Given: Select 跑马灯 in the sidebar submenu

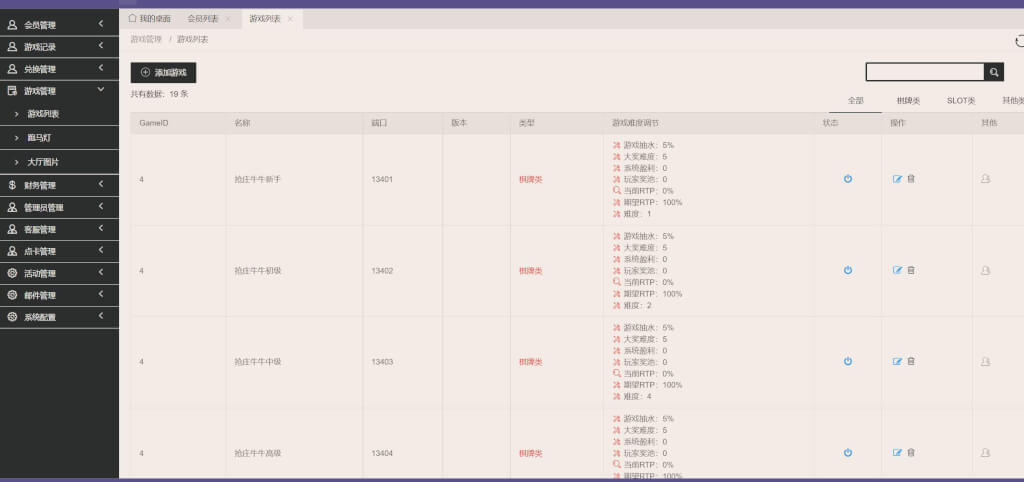Looking at the screenshot, I should click(39, 138).
